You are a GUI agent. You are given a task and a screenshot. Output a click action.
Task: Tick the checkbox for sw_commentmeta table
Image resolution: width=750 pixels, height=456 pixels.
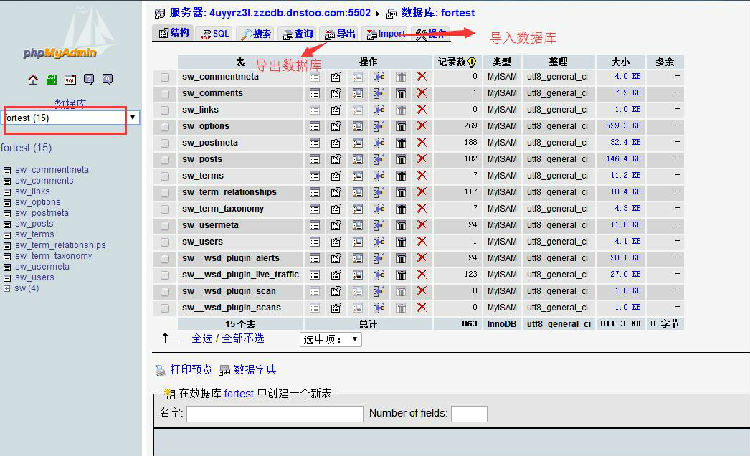(165, 77)
